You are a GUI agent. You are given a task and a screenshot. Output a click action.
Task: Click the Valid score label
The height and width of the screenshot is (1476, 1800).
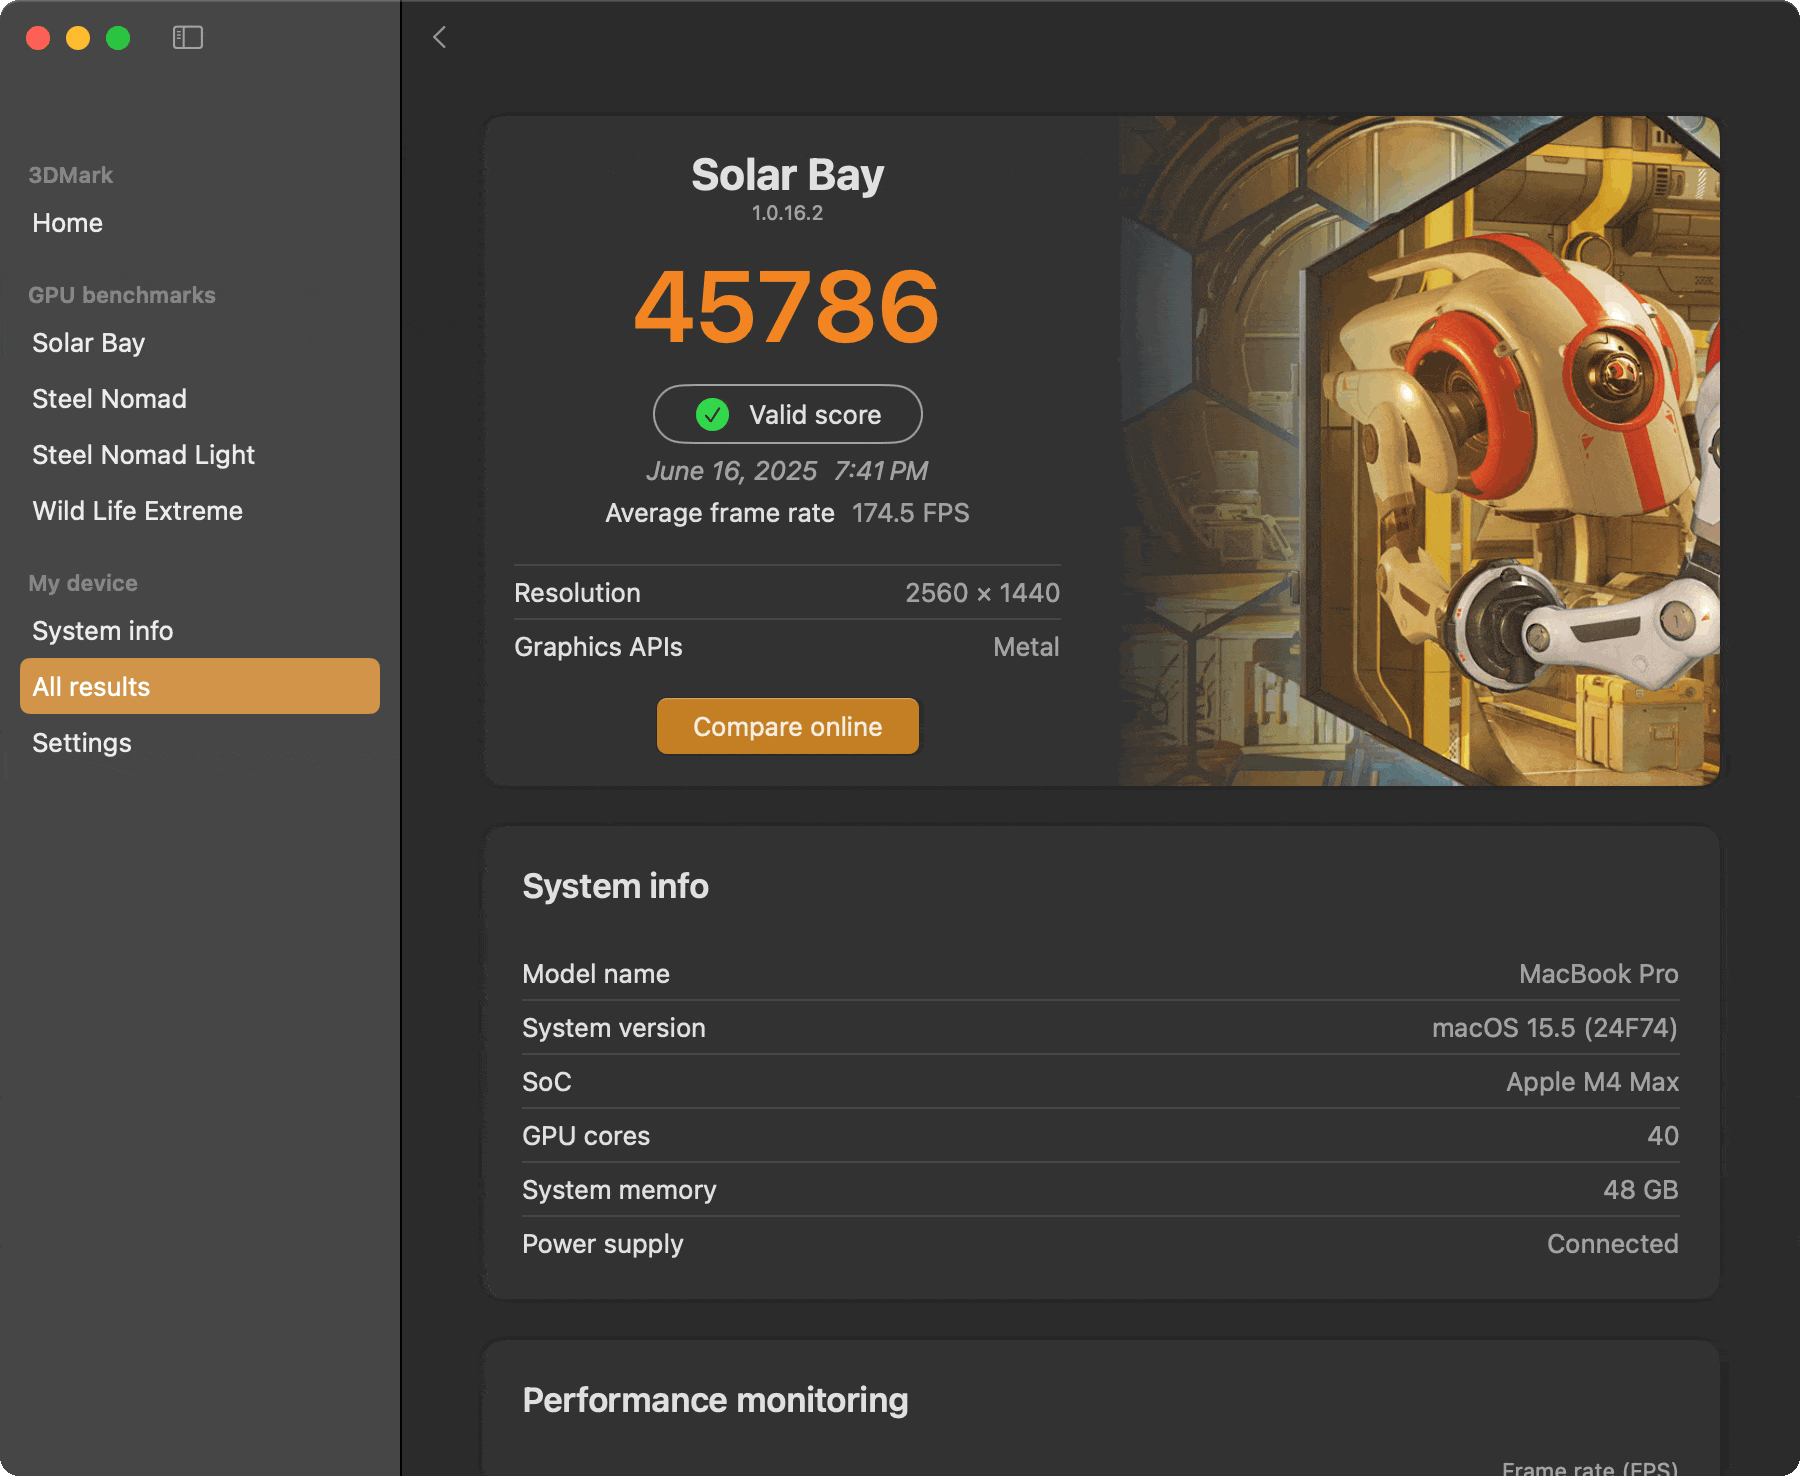pyautogui.click(x=816, y=414)
